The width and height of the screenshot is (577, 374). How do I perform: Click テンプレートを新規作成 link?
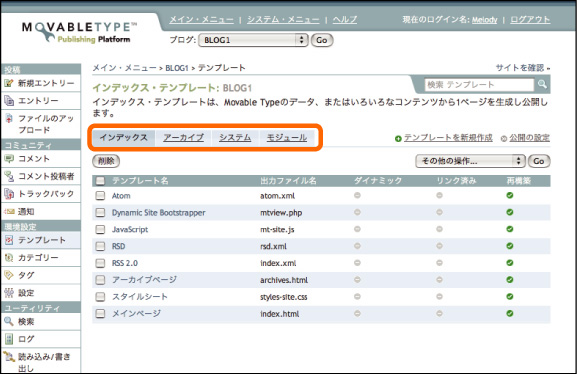pos(448,138)
